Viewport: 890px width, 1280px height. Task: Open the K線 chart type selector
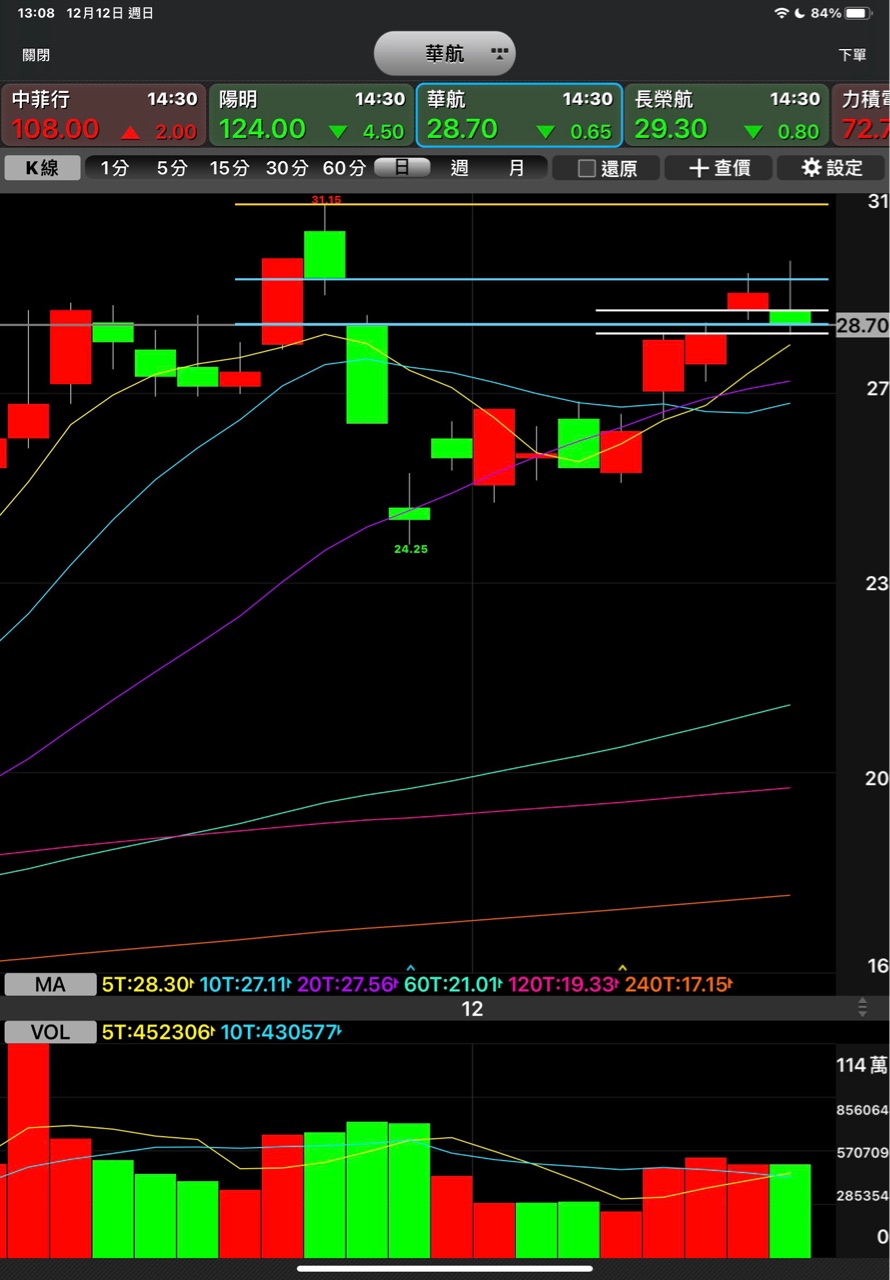(41, 167)
